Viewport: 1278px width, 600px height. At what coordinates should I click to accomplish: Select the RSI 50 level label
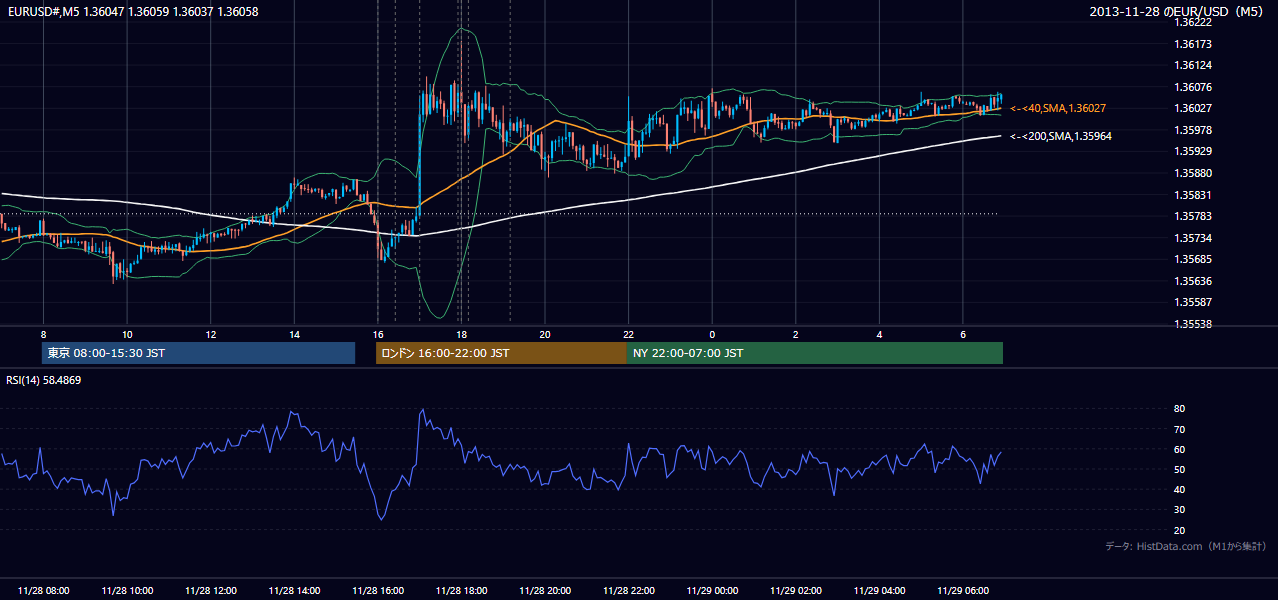point(1179,469)
